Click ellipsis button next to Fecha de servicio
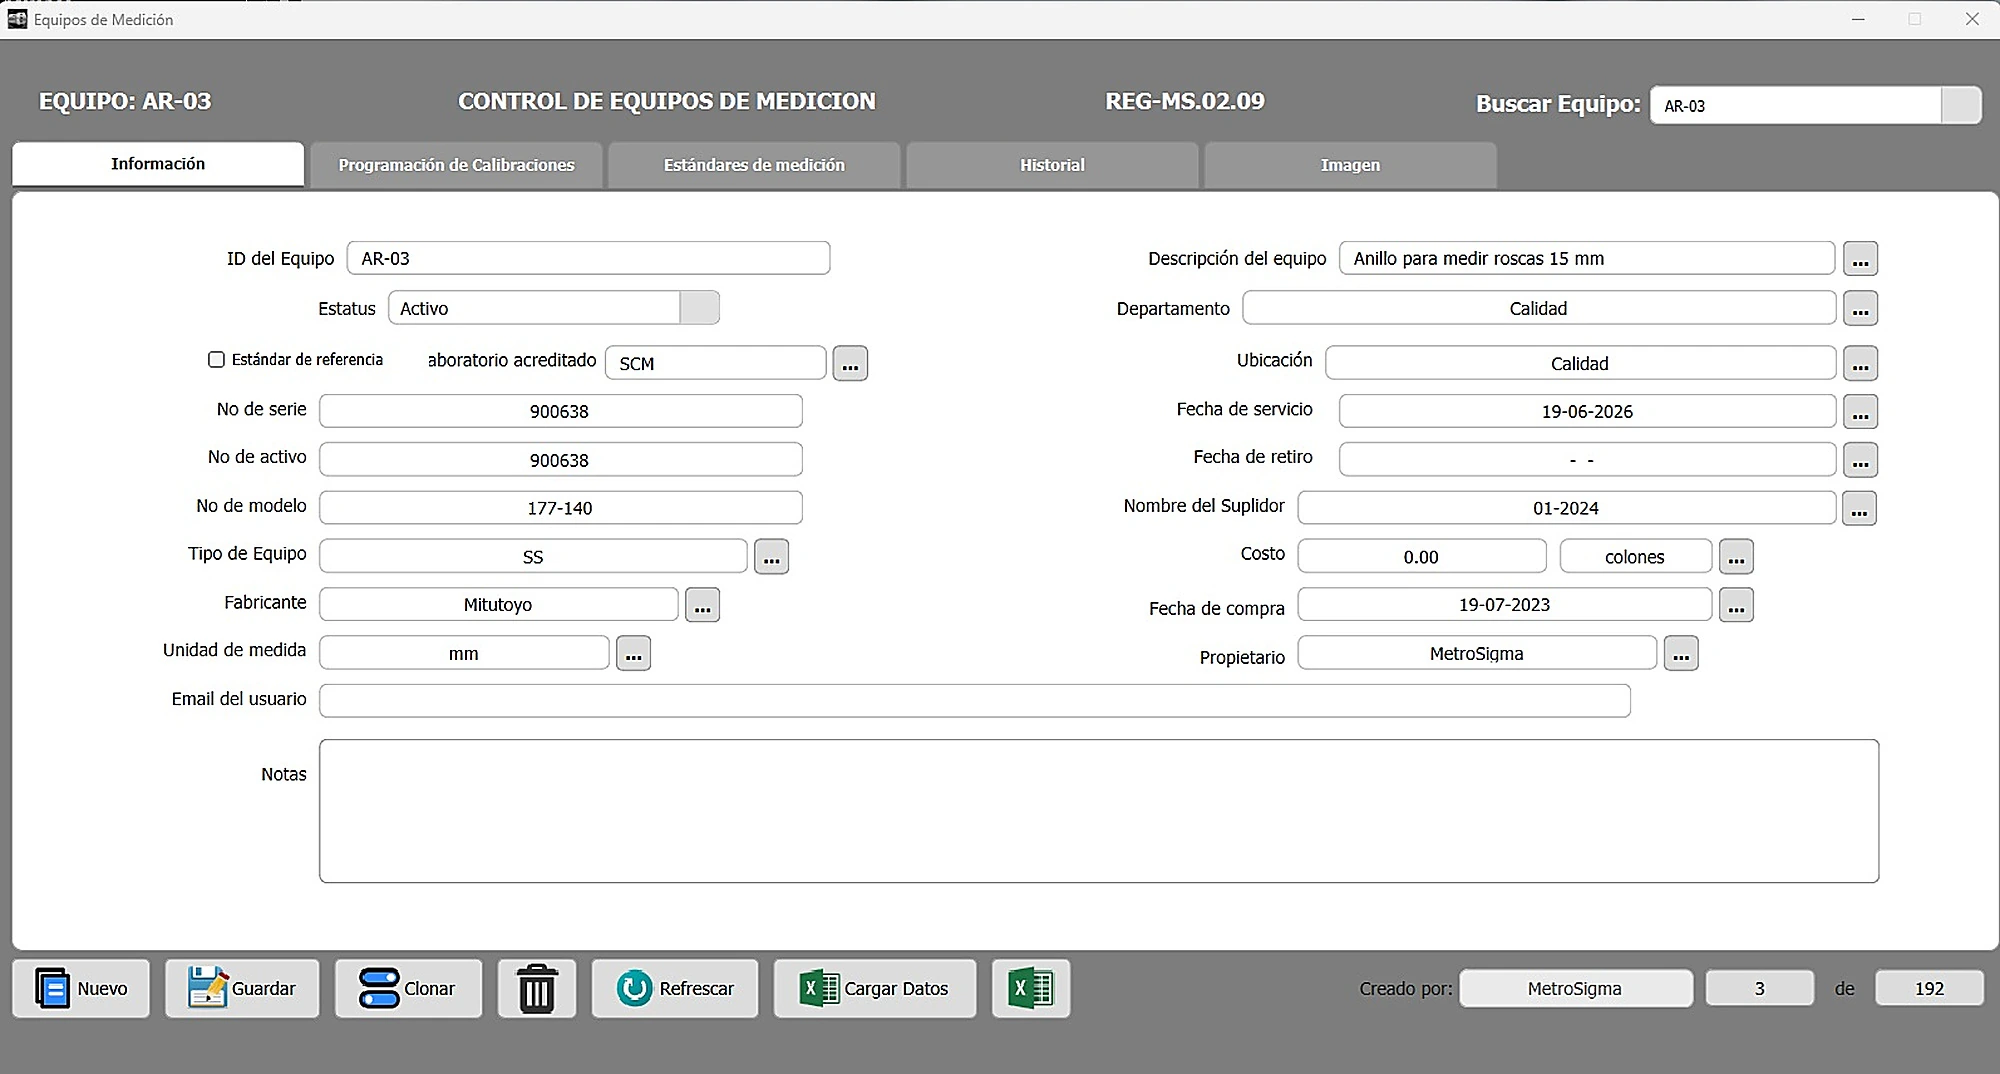This screenshot has height=1074, width=2000. (1860, 411)
